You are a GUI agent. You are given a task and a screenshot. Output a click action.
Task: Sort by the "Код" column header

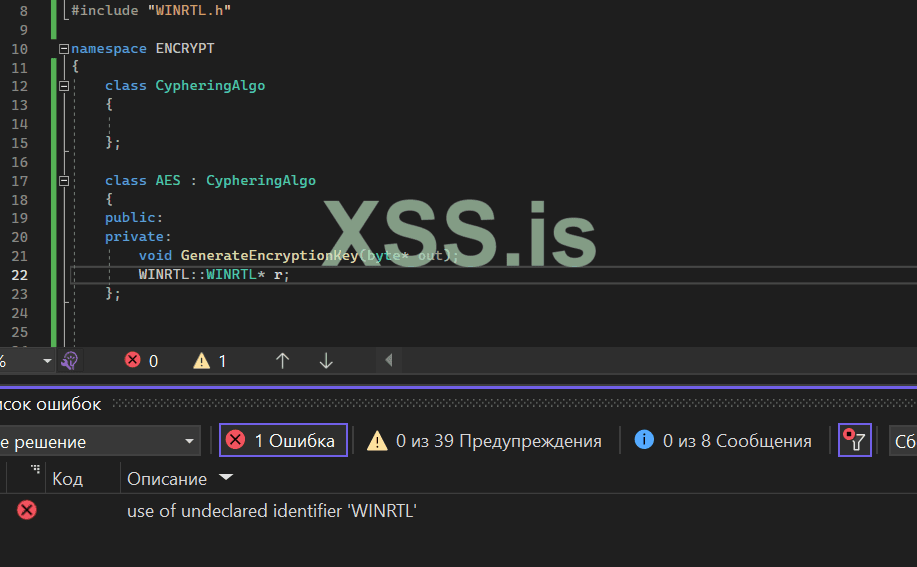(68, 479)
